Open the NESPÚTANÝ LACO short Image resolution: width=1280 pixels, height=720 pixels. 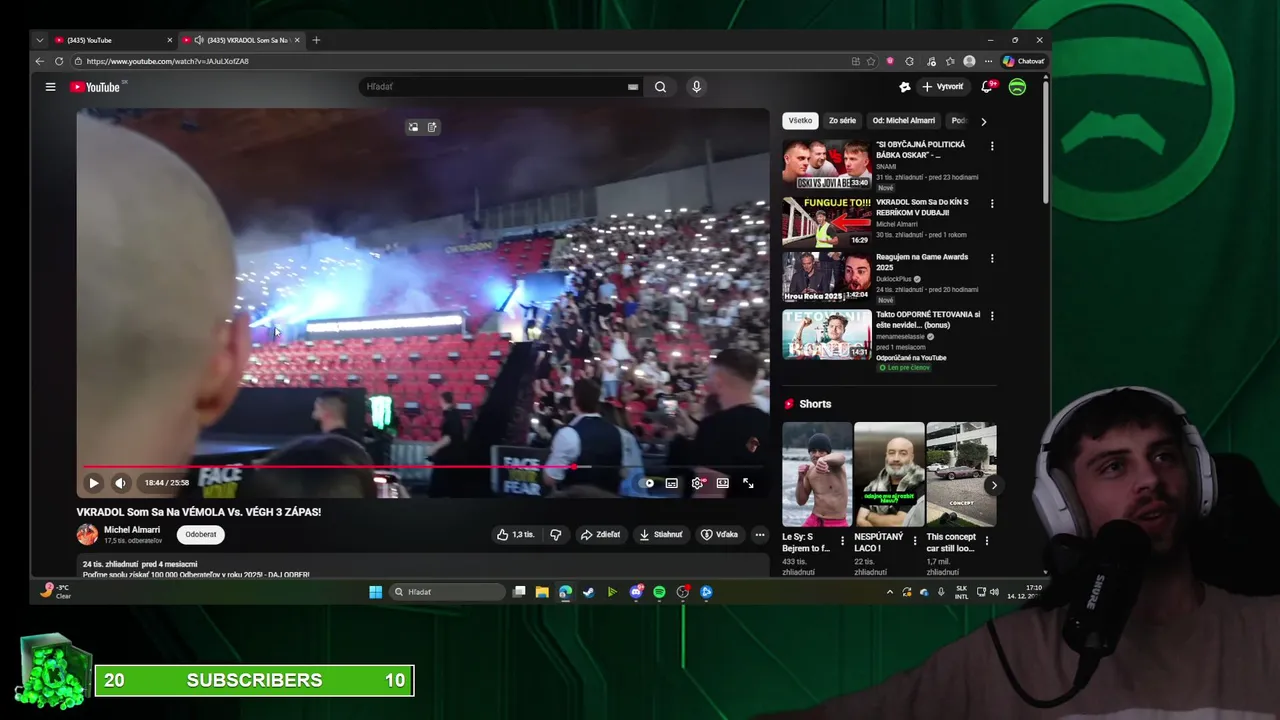click(x=889, y=475)
